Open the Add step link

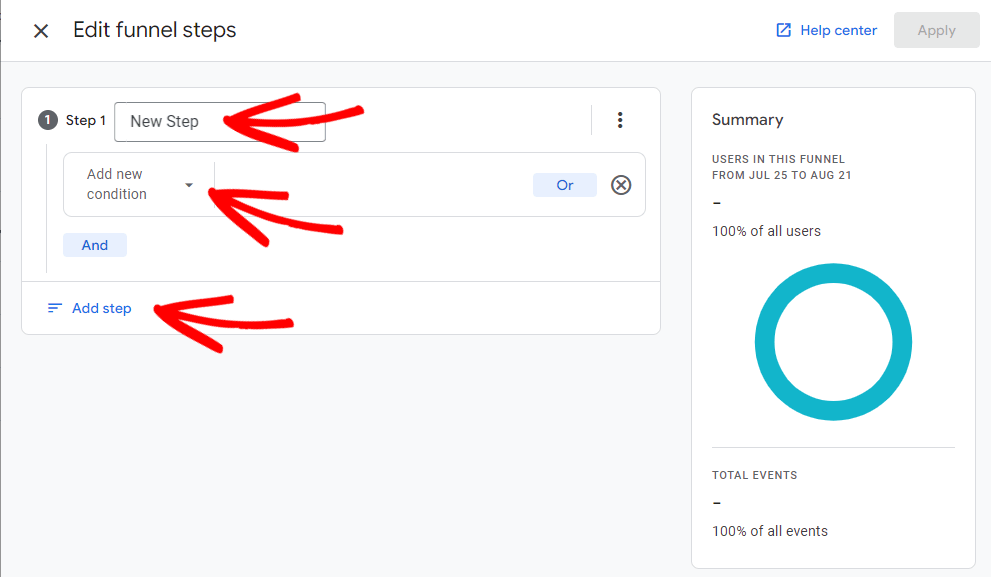pyautogui.click(x=100, y=308)
